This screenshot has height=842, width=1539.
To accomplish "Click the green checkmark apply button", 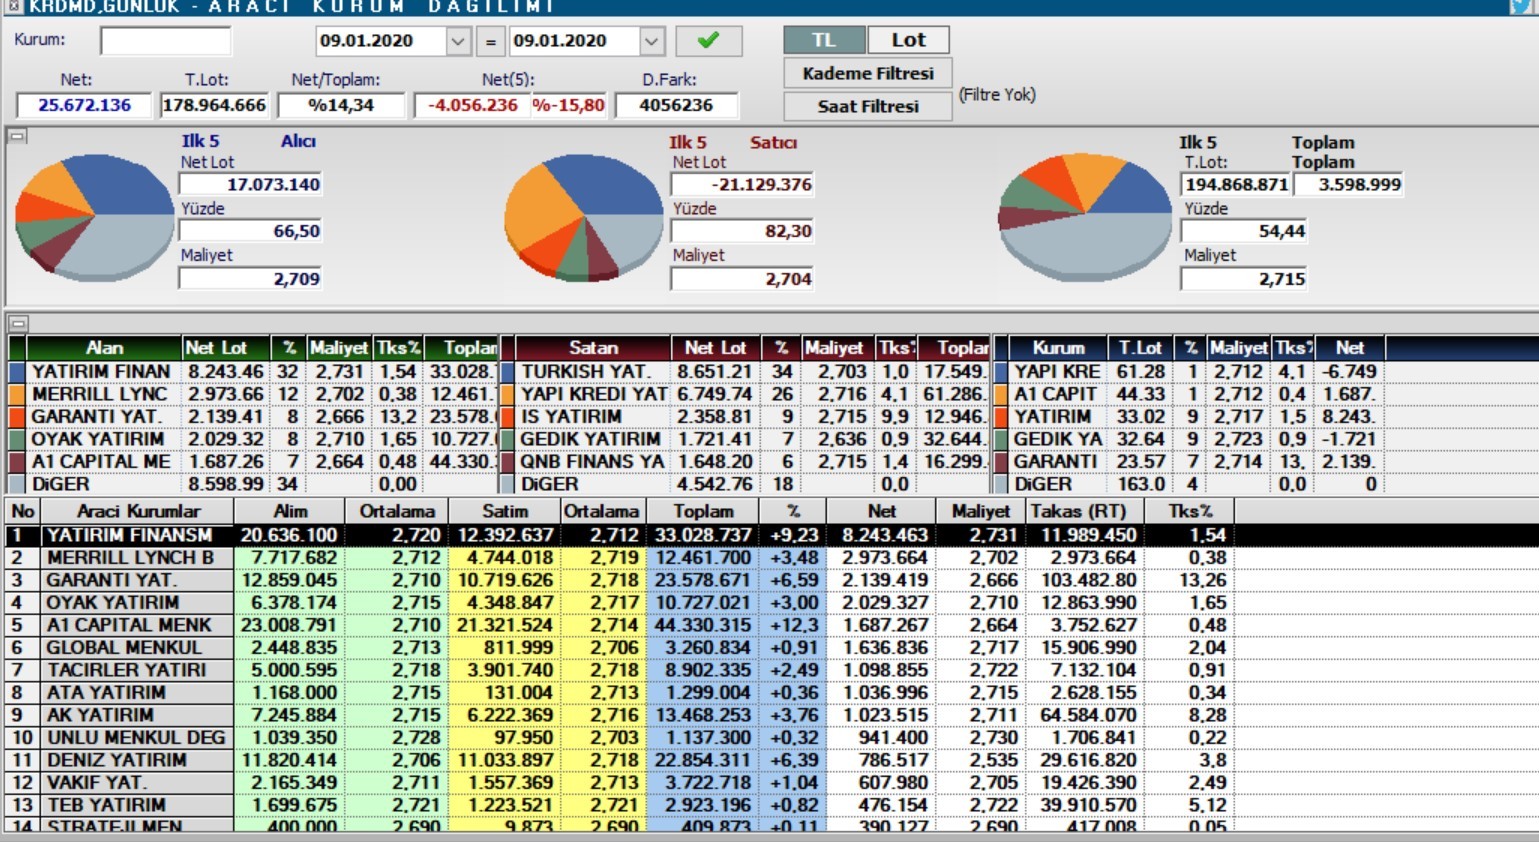I will 709,41.
